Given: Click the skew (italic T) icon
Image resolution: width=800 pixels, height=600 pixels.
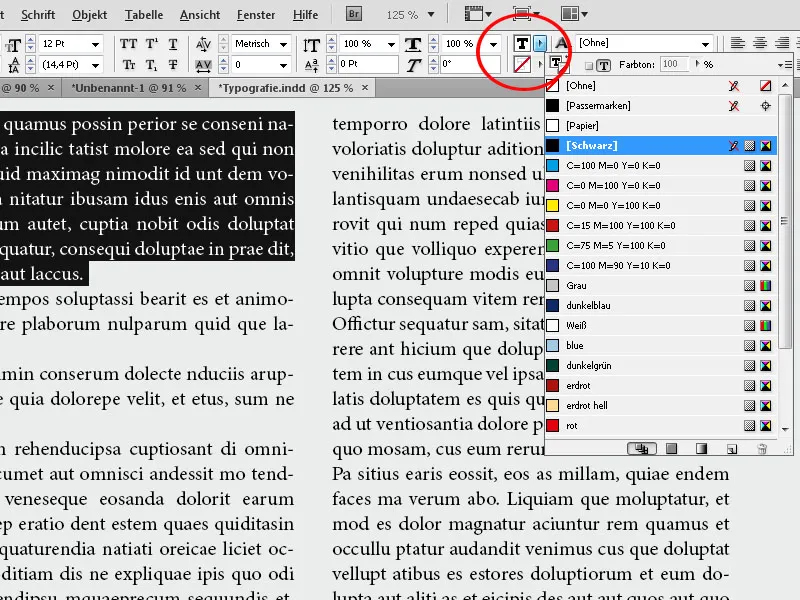Looking at the screenshot, I should click(x=413, y=65).
